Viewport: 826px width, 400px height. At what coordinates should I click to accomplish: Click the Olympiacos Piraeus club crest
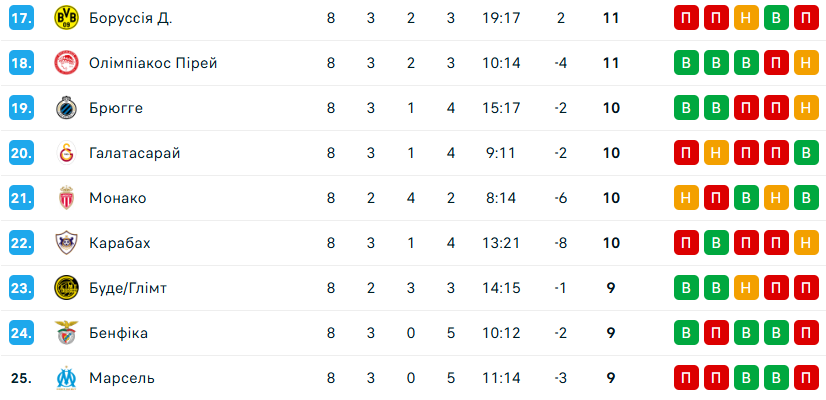(x=66, y=64)
